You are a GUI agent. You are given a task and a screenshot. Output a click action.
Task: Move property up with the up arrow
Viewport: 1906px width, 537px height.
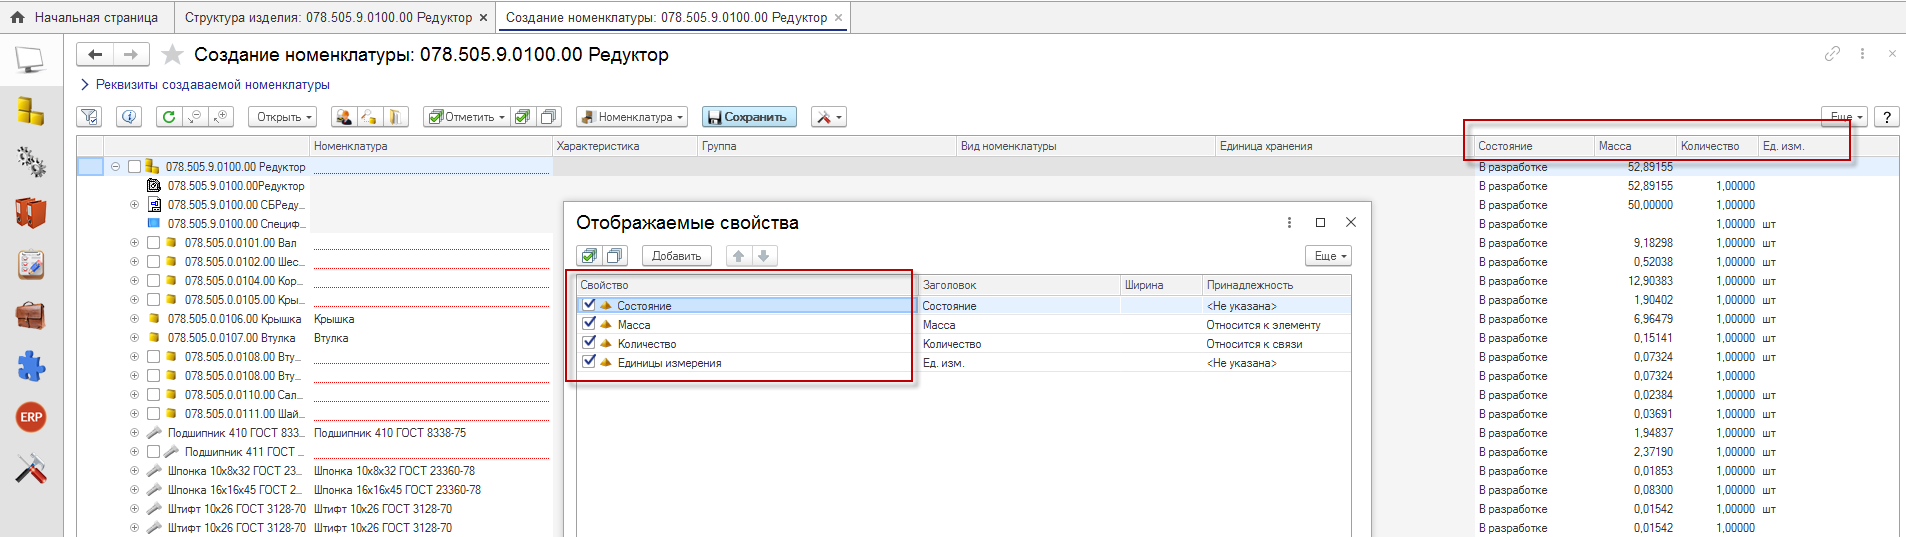[x=739, y=256]
